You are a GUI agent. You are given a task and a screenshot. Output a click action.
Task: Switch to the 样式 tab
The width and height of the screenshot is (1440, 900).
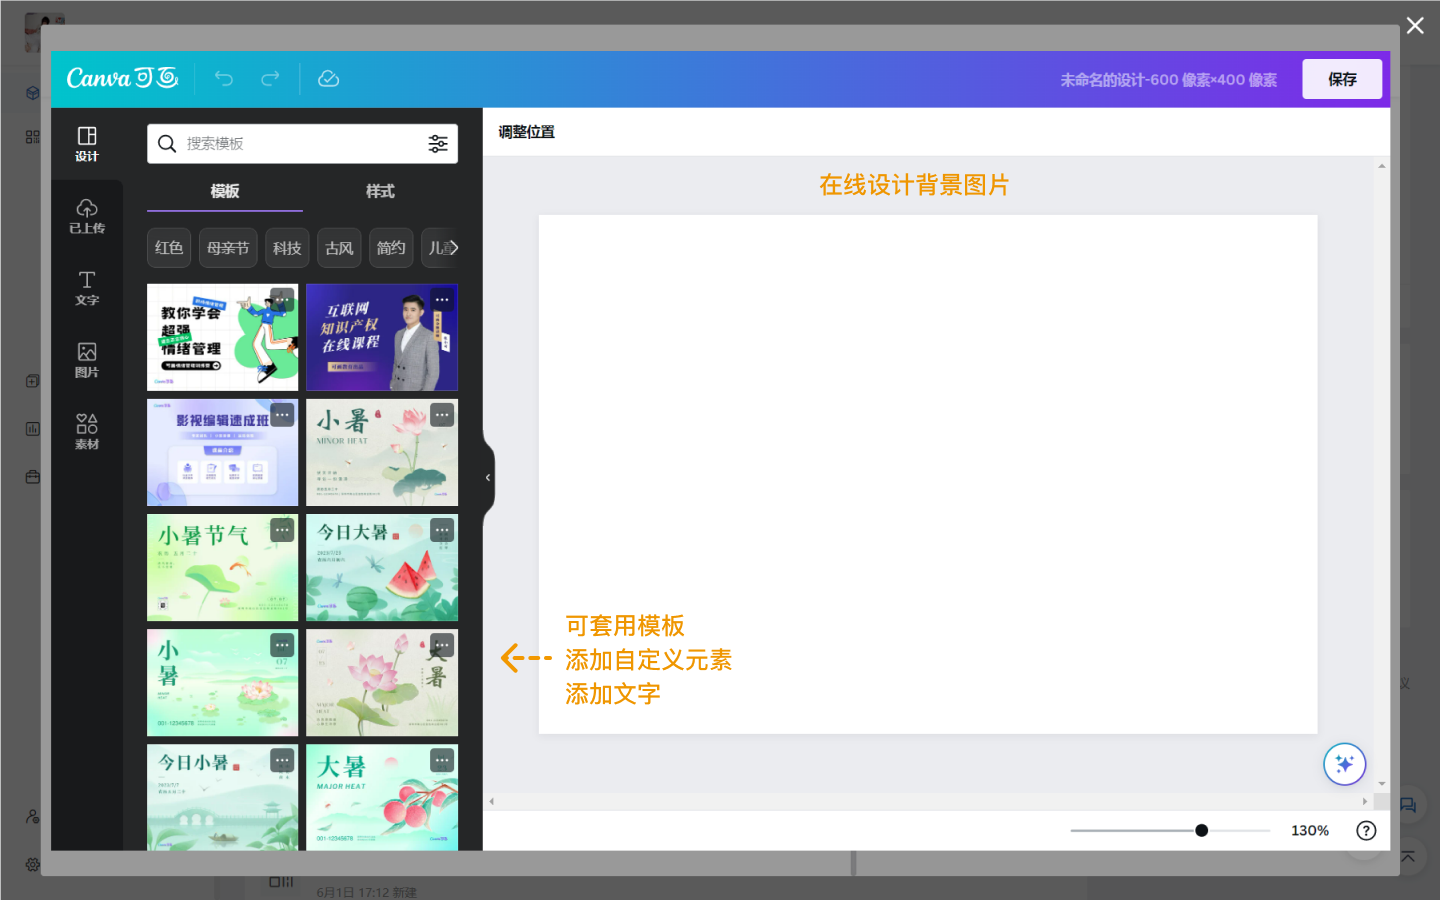(x=380, y=191)
